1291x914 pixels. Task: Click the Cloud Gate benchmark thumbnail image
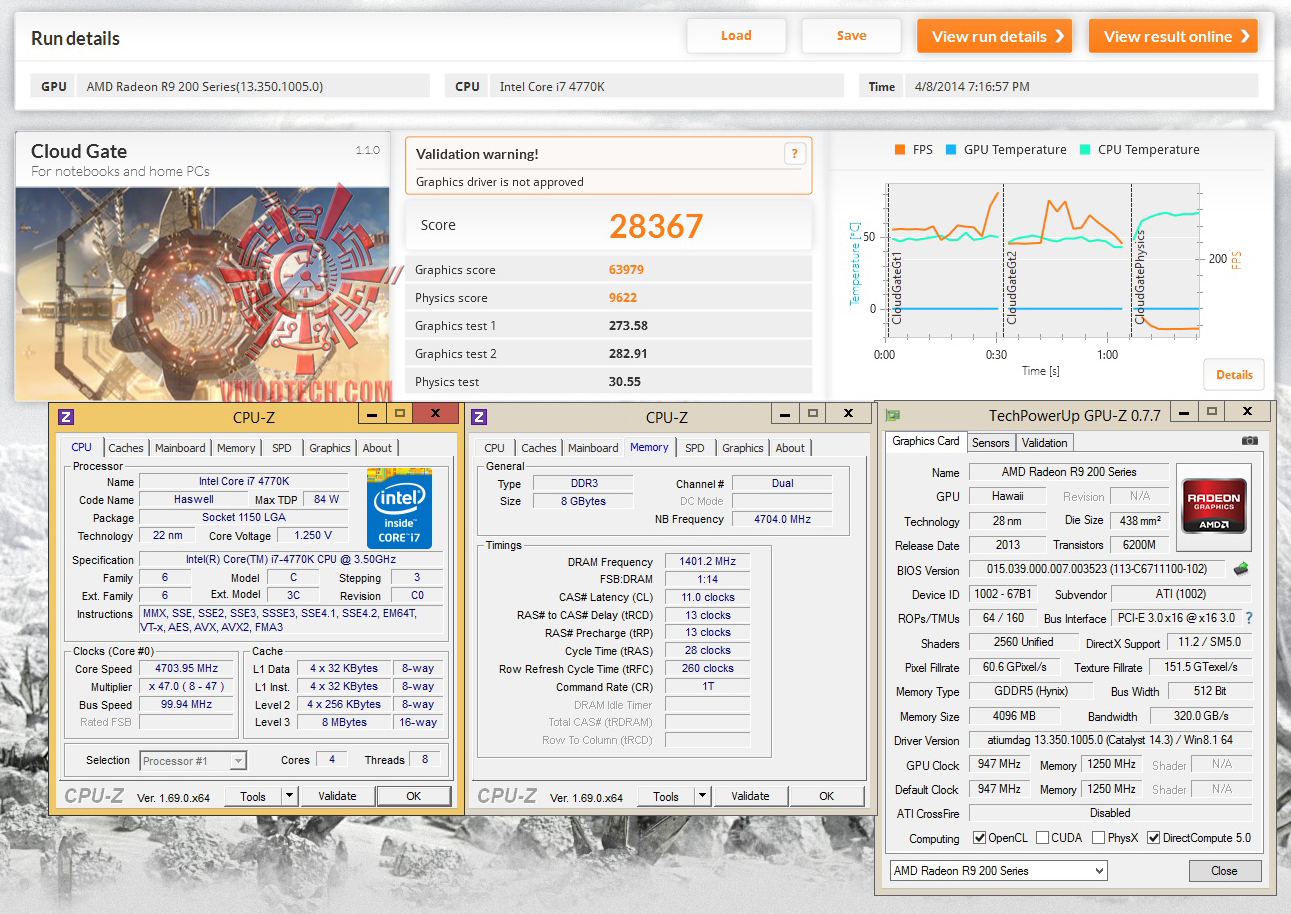(x=203, y=294)
